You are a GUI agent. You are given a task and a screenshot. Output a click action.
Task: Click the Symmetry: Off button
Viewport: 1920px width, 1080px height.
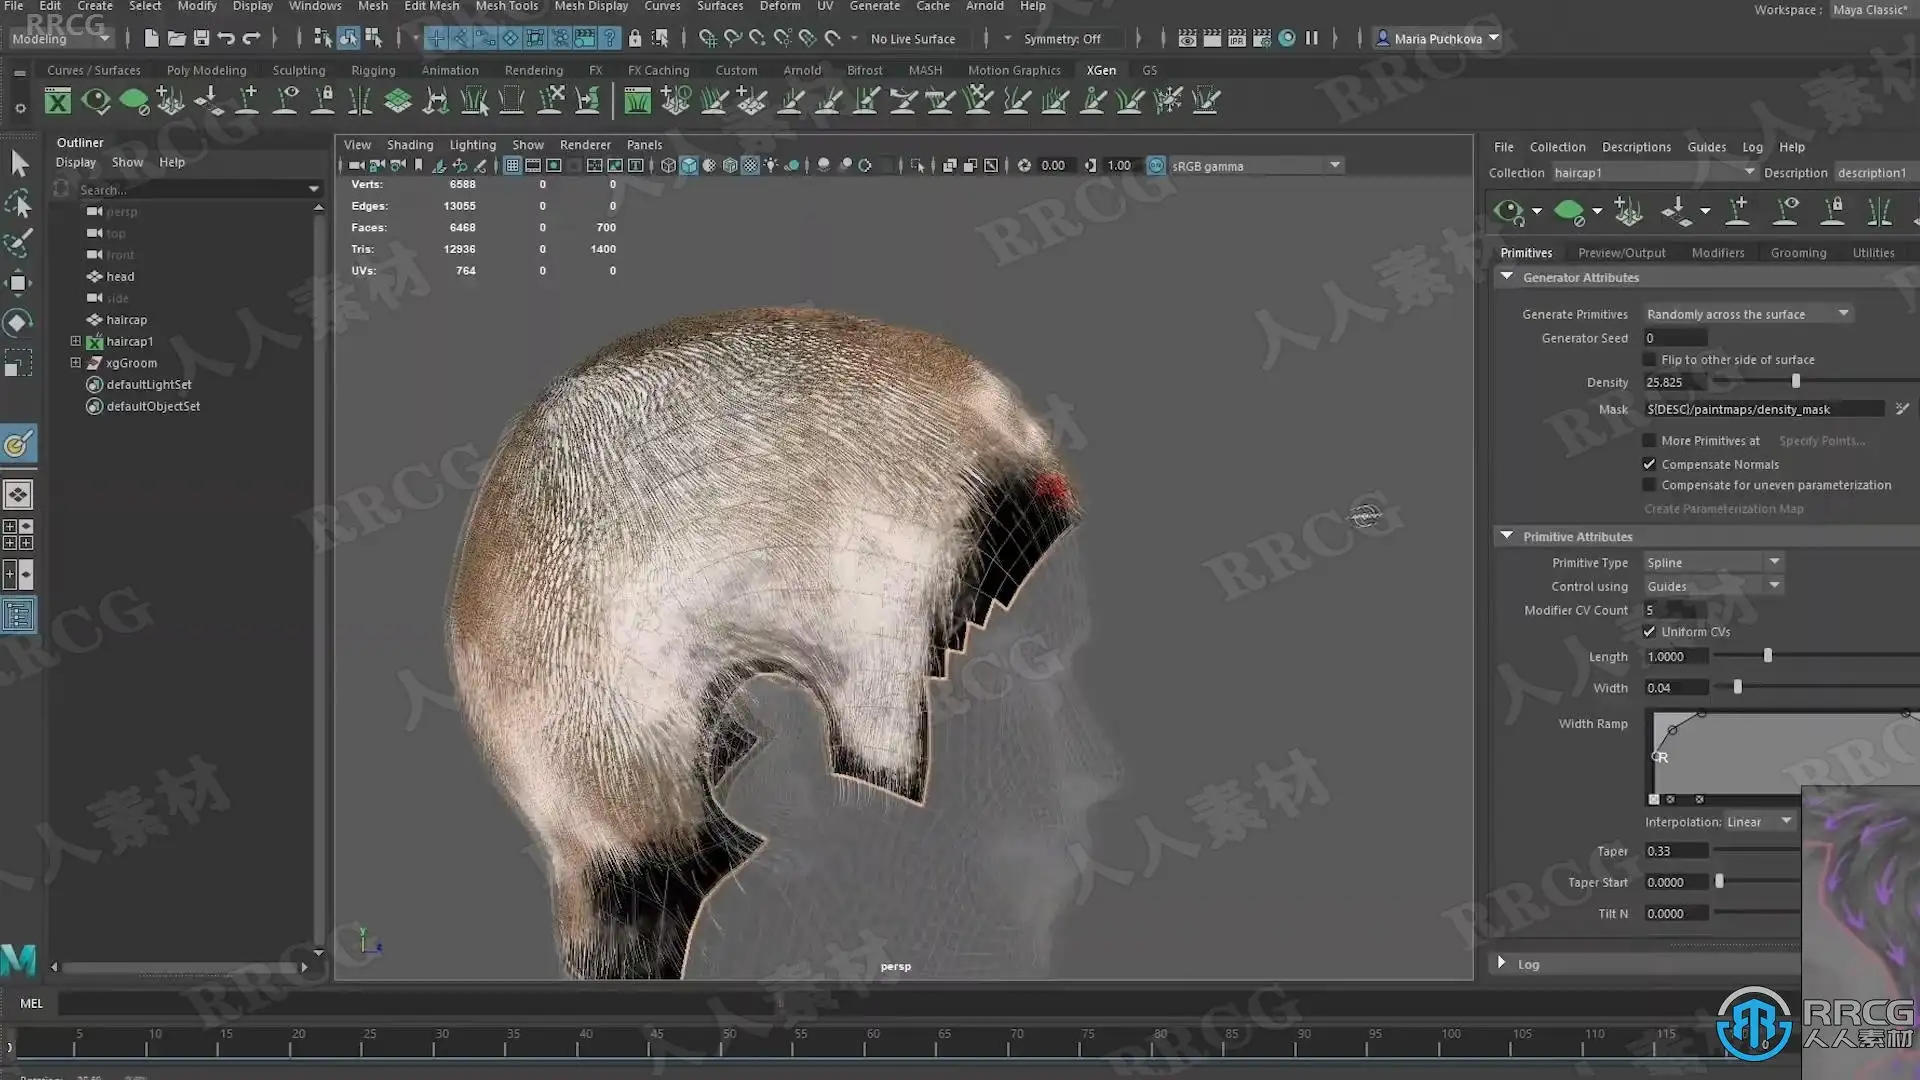coord(1061,39)
